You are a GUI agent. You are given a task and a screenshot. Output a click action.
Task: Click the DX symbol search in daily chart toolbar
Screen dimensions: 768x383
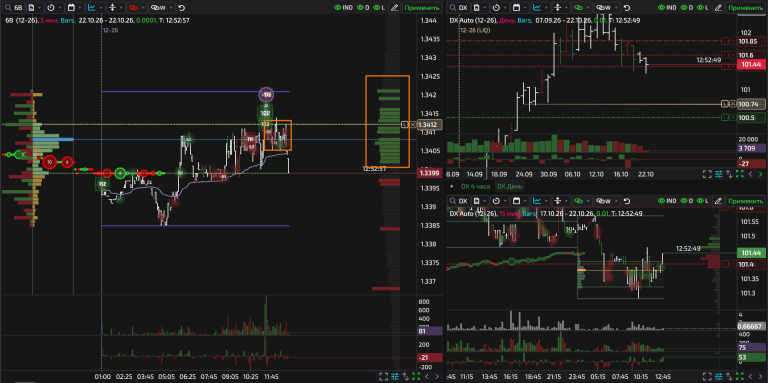pos(458,8)
